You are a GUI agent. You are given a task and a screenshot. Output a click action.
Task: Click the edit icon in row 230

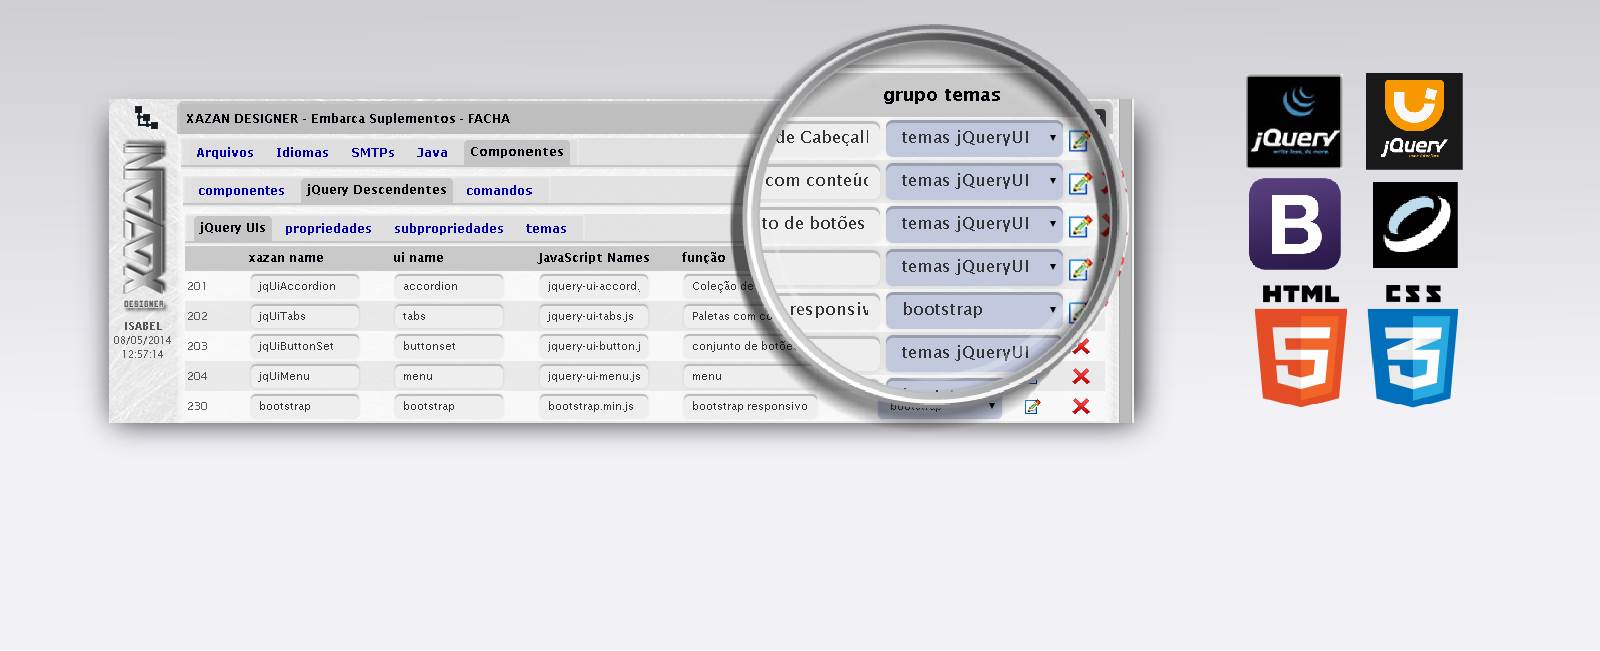(x=1032, y=407)
